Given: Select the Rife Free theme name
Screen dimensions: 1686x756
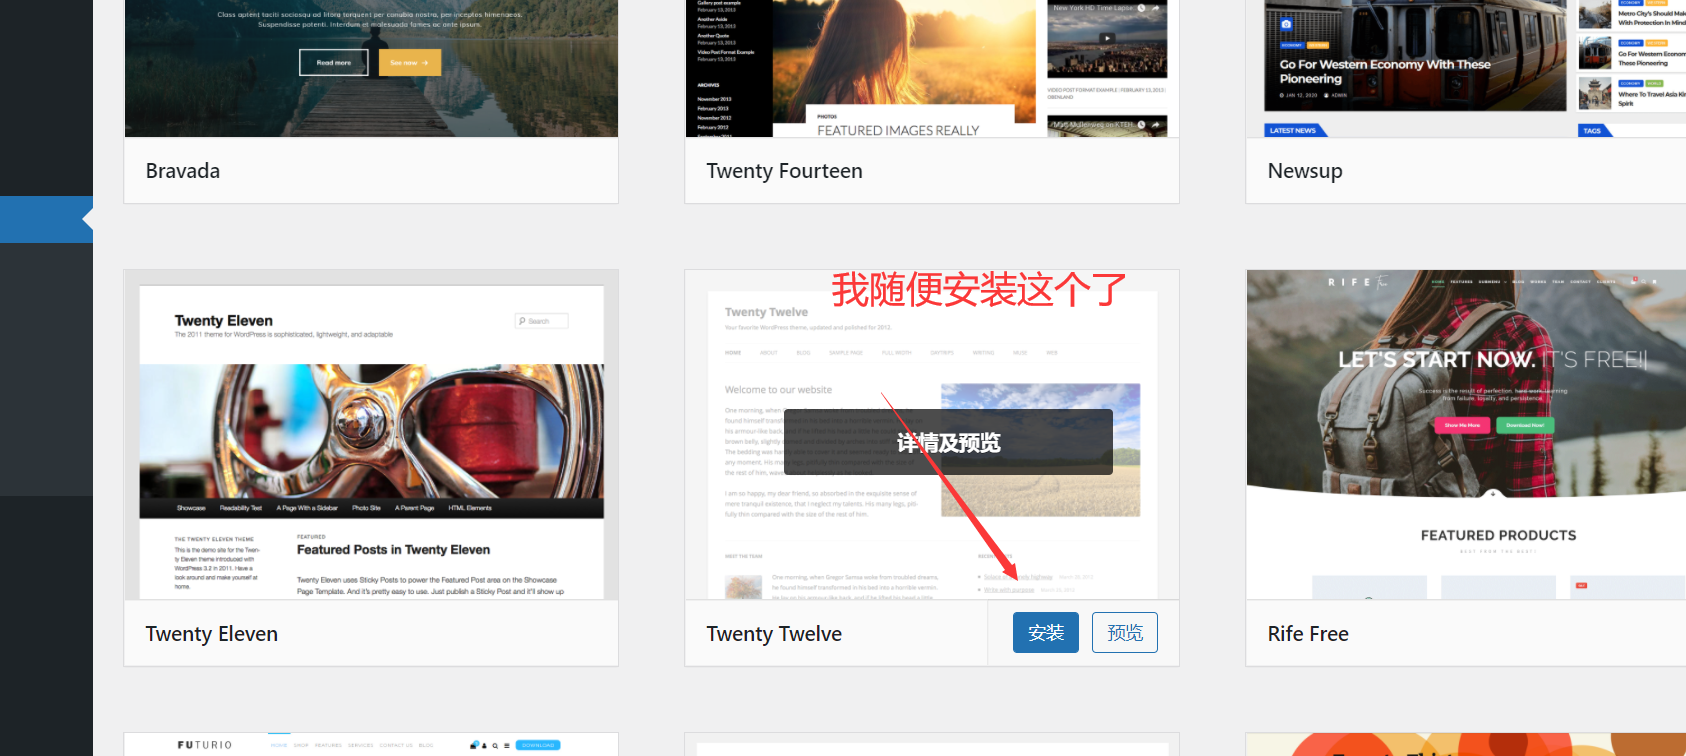Looking at the screenshot, I should click(1308, 634).
